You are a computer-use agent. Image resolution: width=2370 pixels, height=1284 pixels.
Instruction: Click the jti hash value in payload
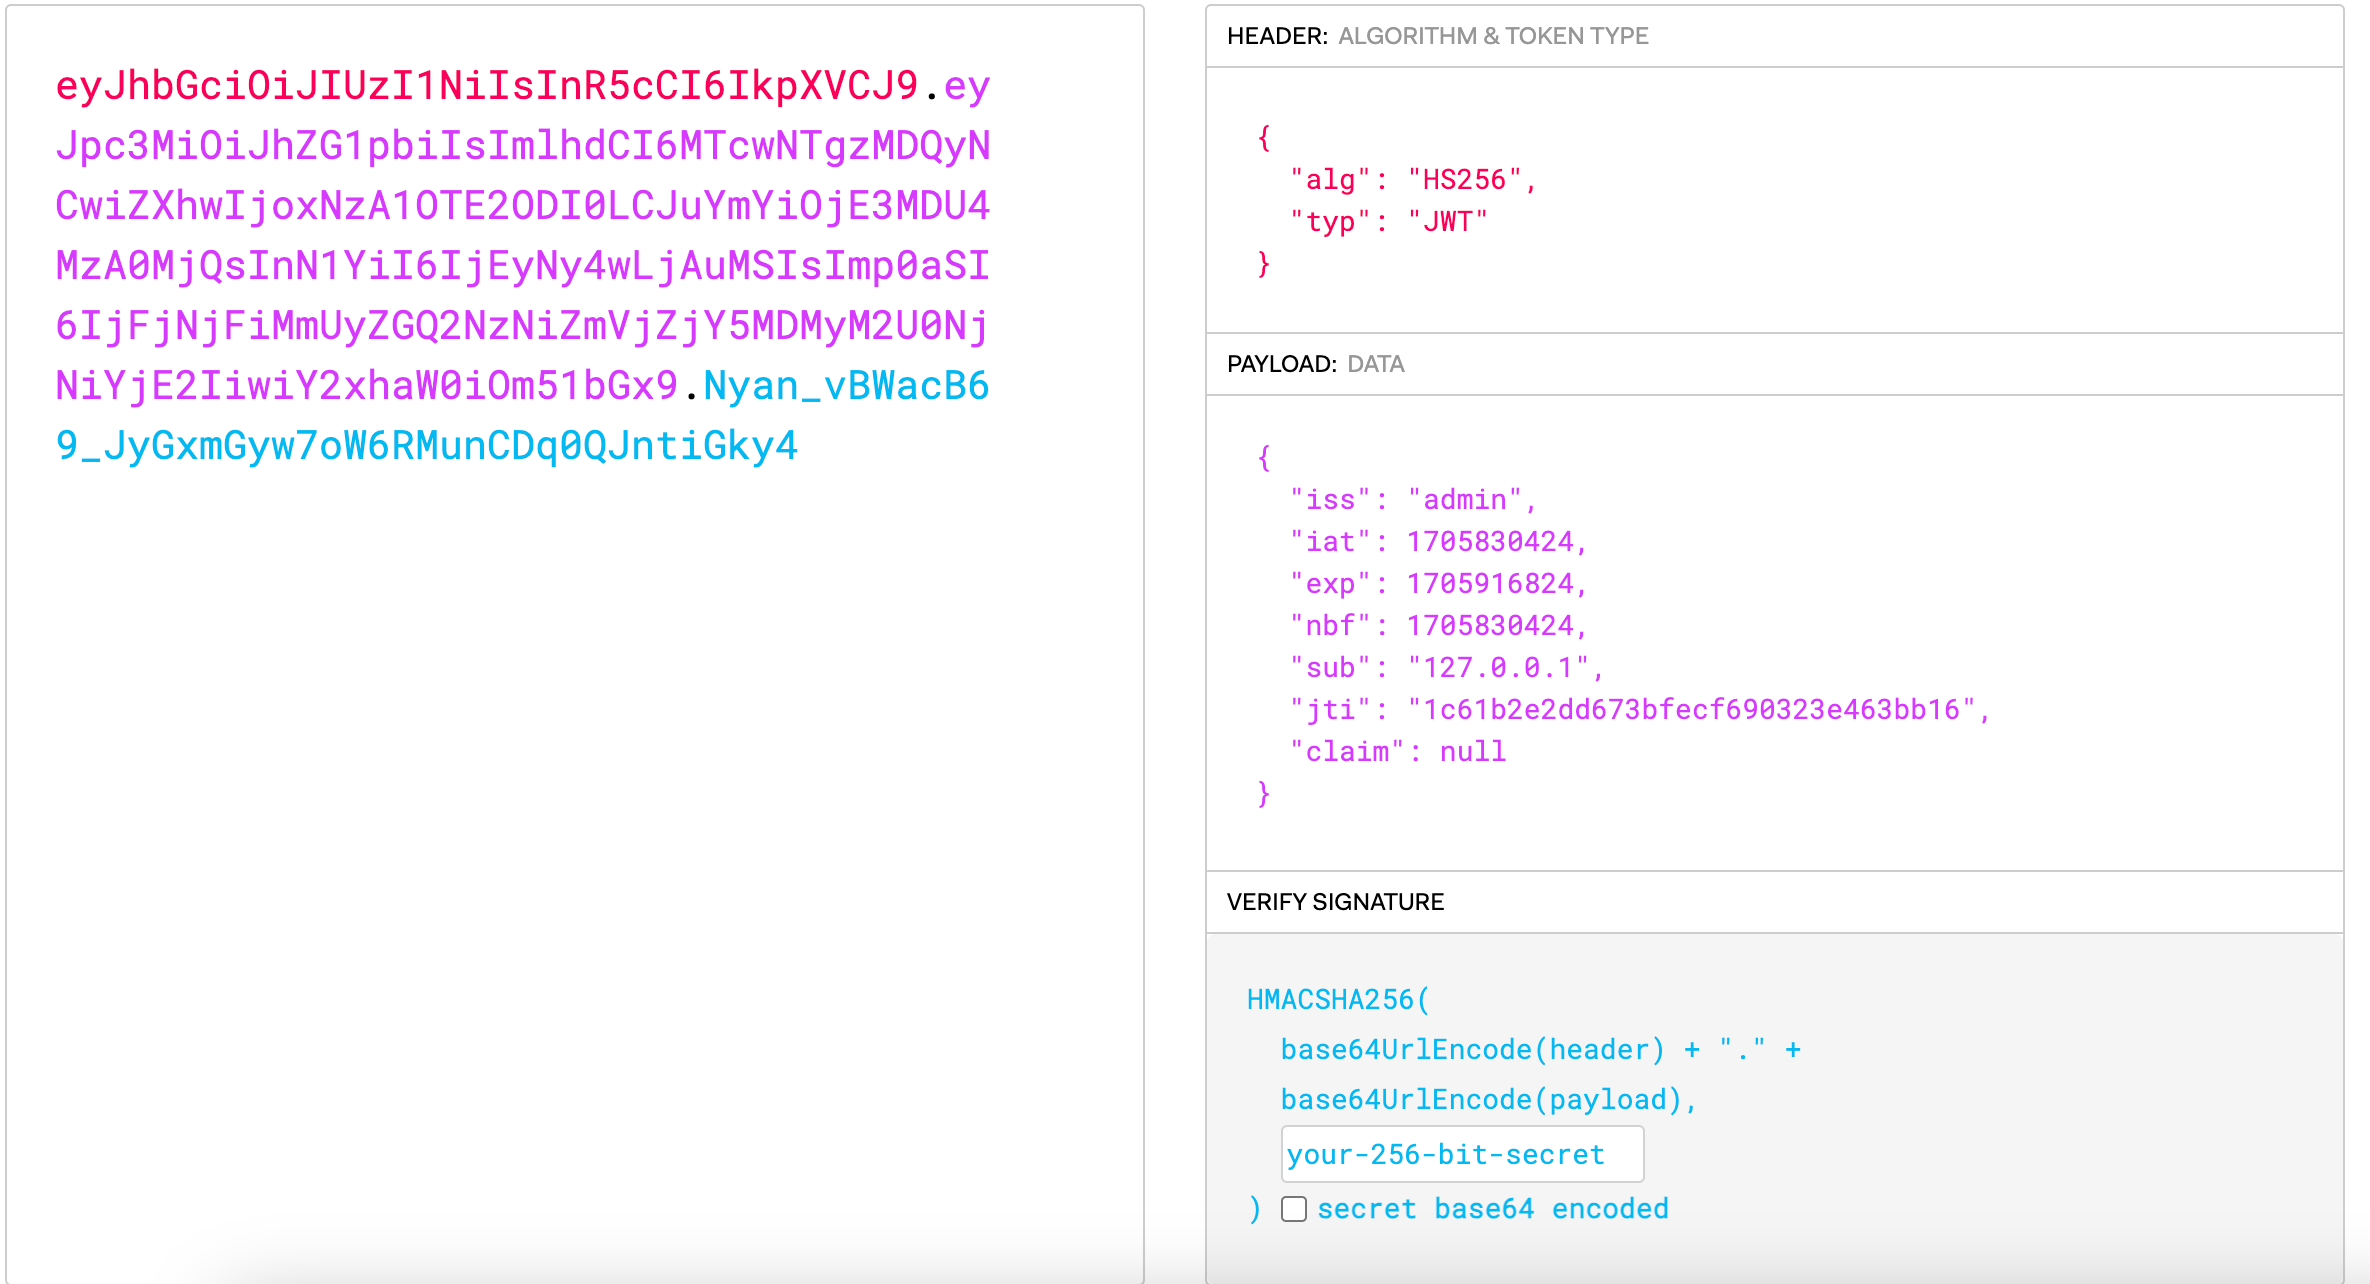pos(1692,710)
